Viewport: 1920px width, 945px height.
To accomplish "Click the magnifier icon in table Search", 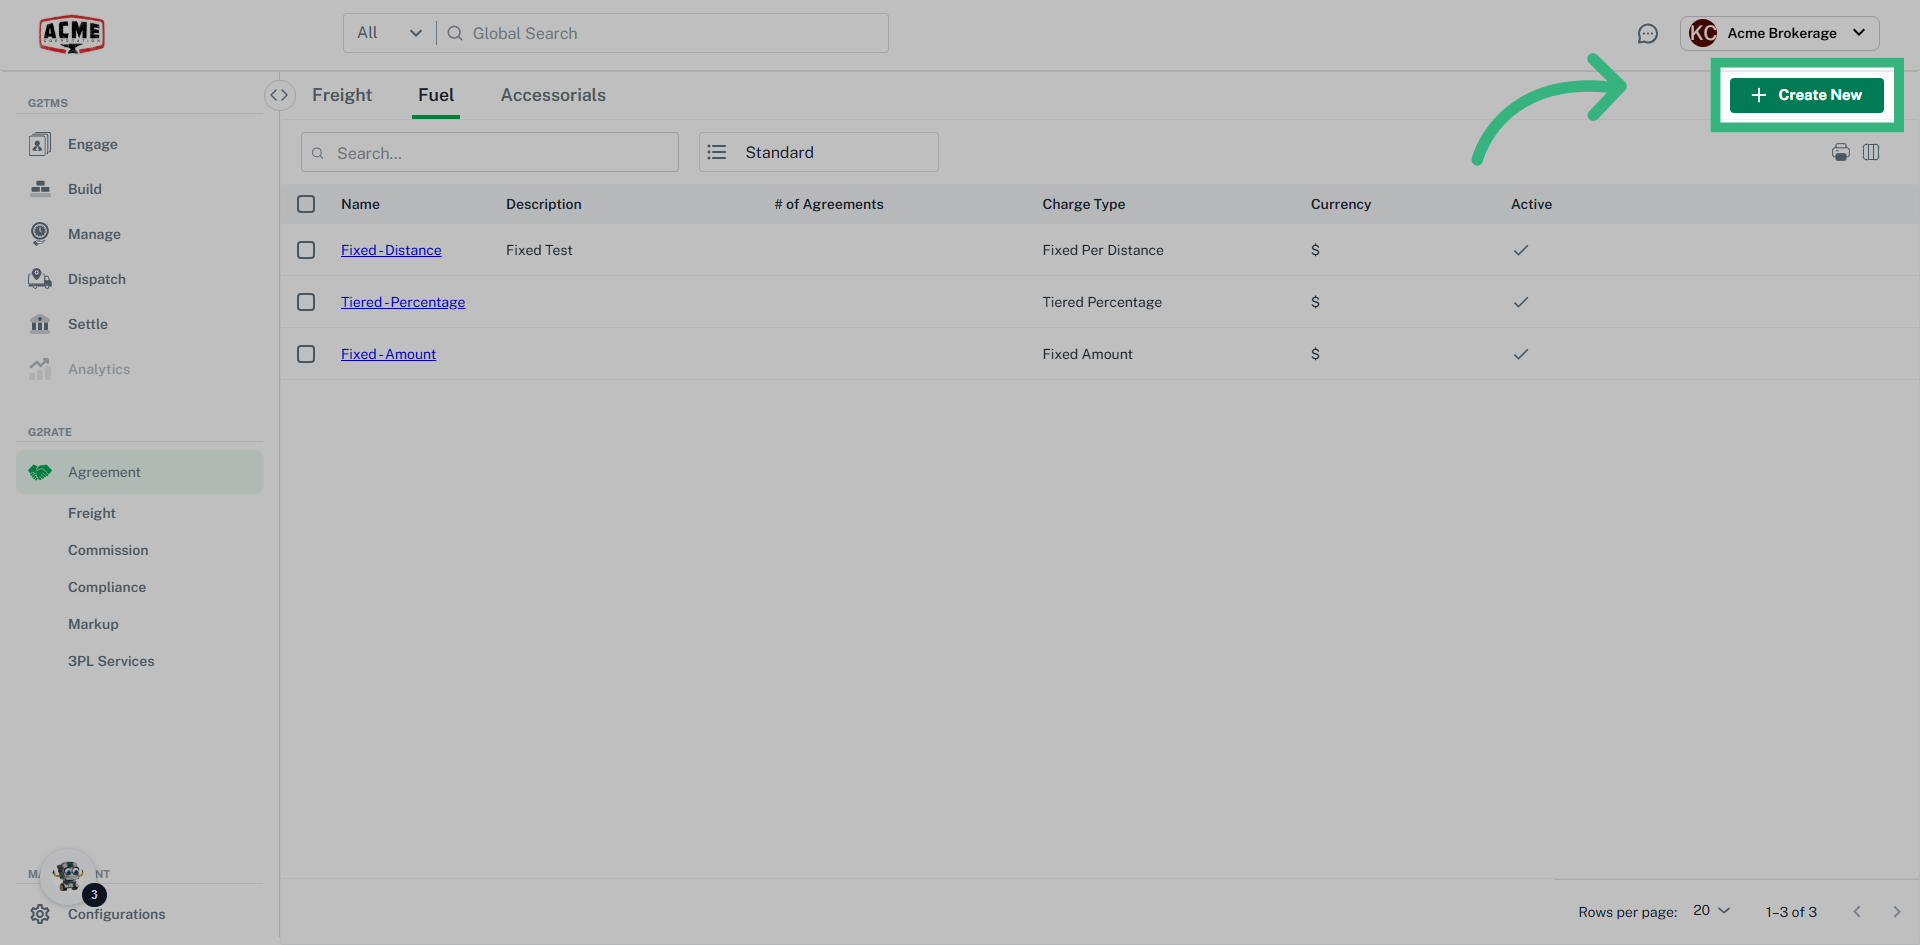I will click(318, 153).
